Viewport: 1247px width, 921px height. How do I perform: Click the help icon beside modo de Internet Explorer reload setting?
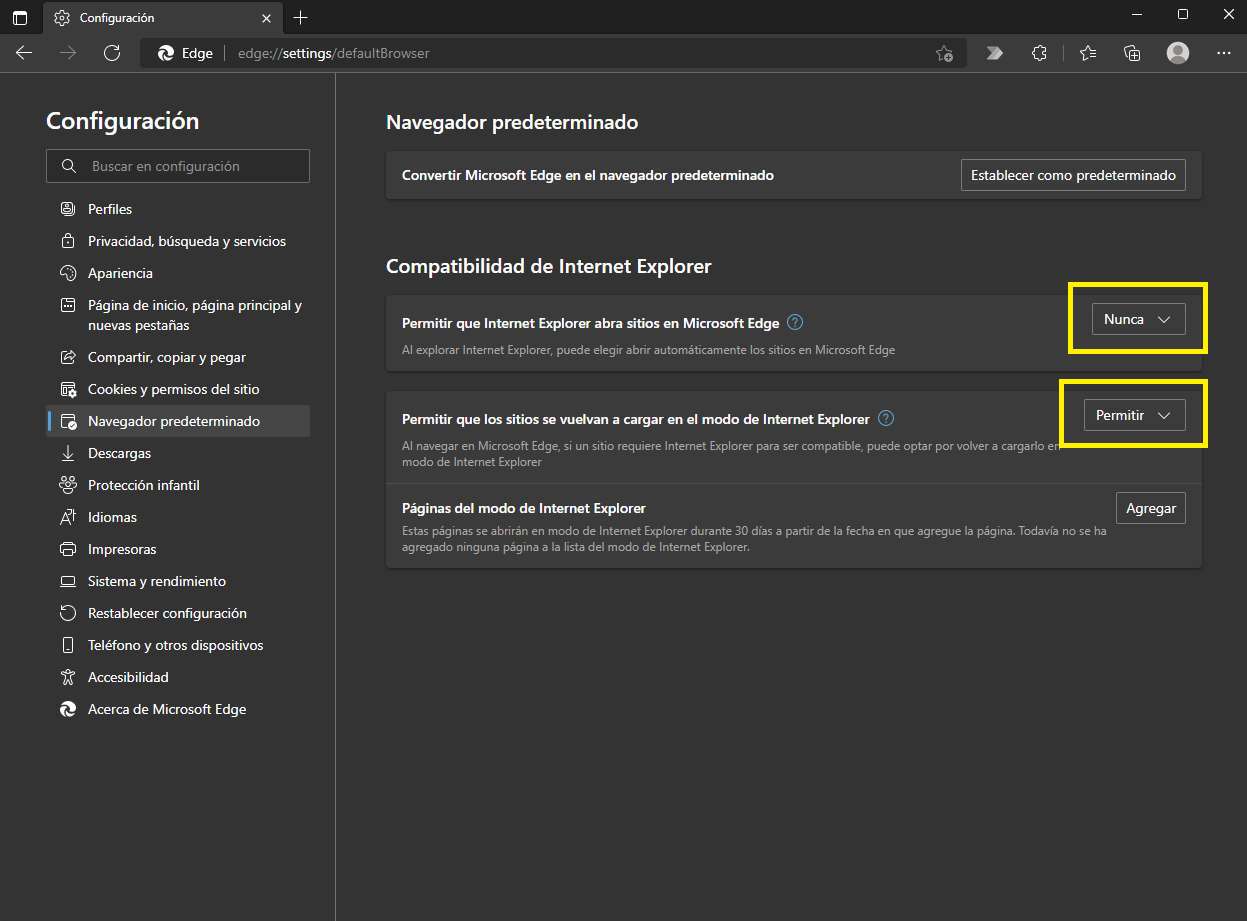(886, 418)
